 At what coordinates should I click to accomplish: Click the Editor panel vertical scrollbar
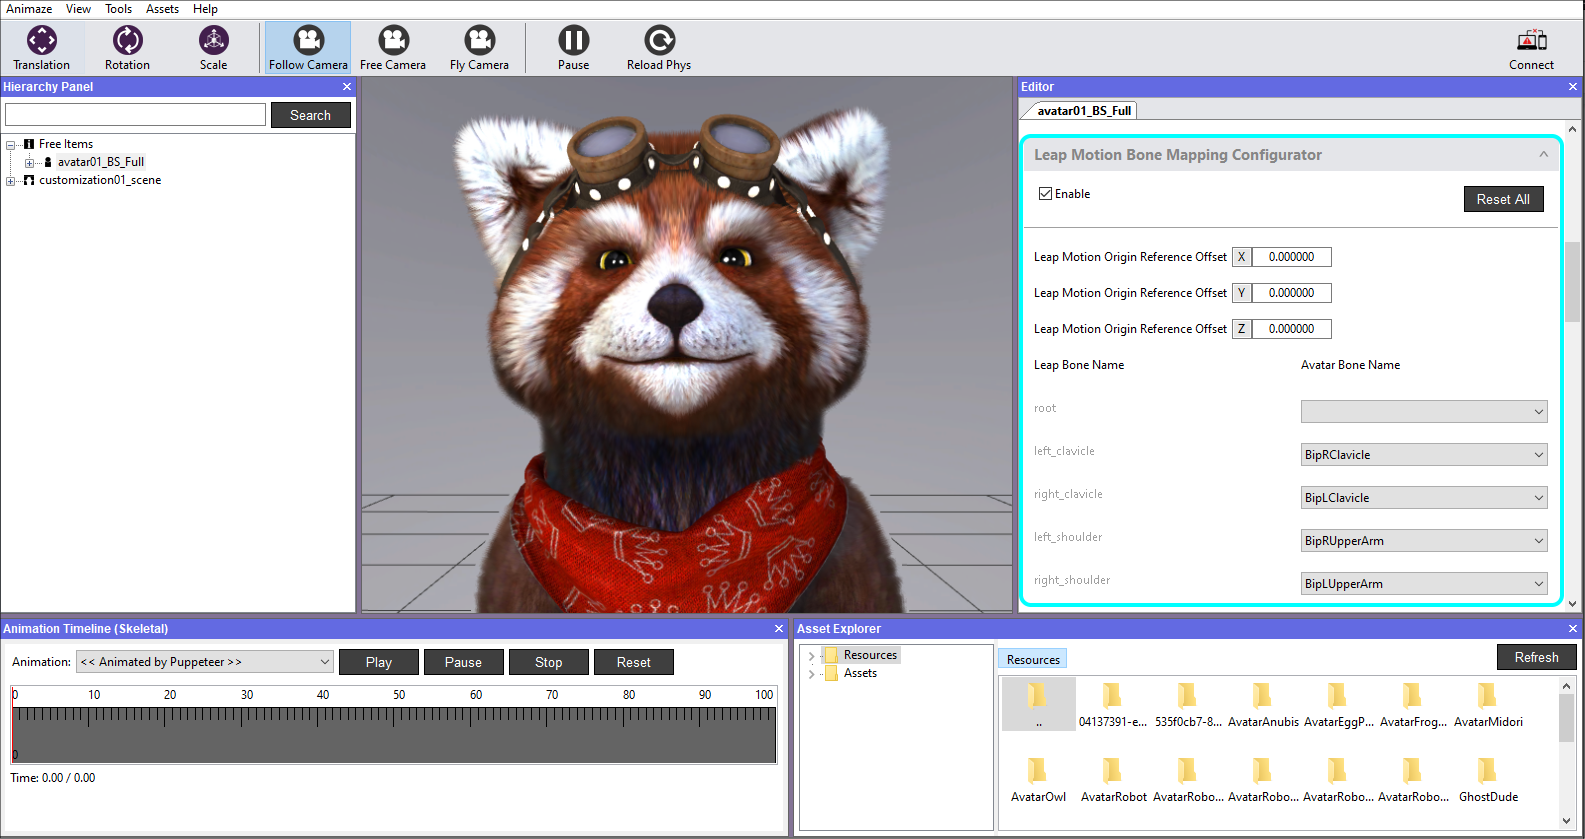point(1573,282)
